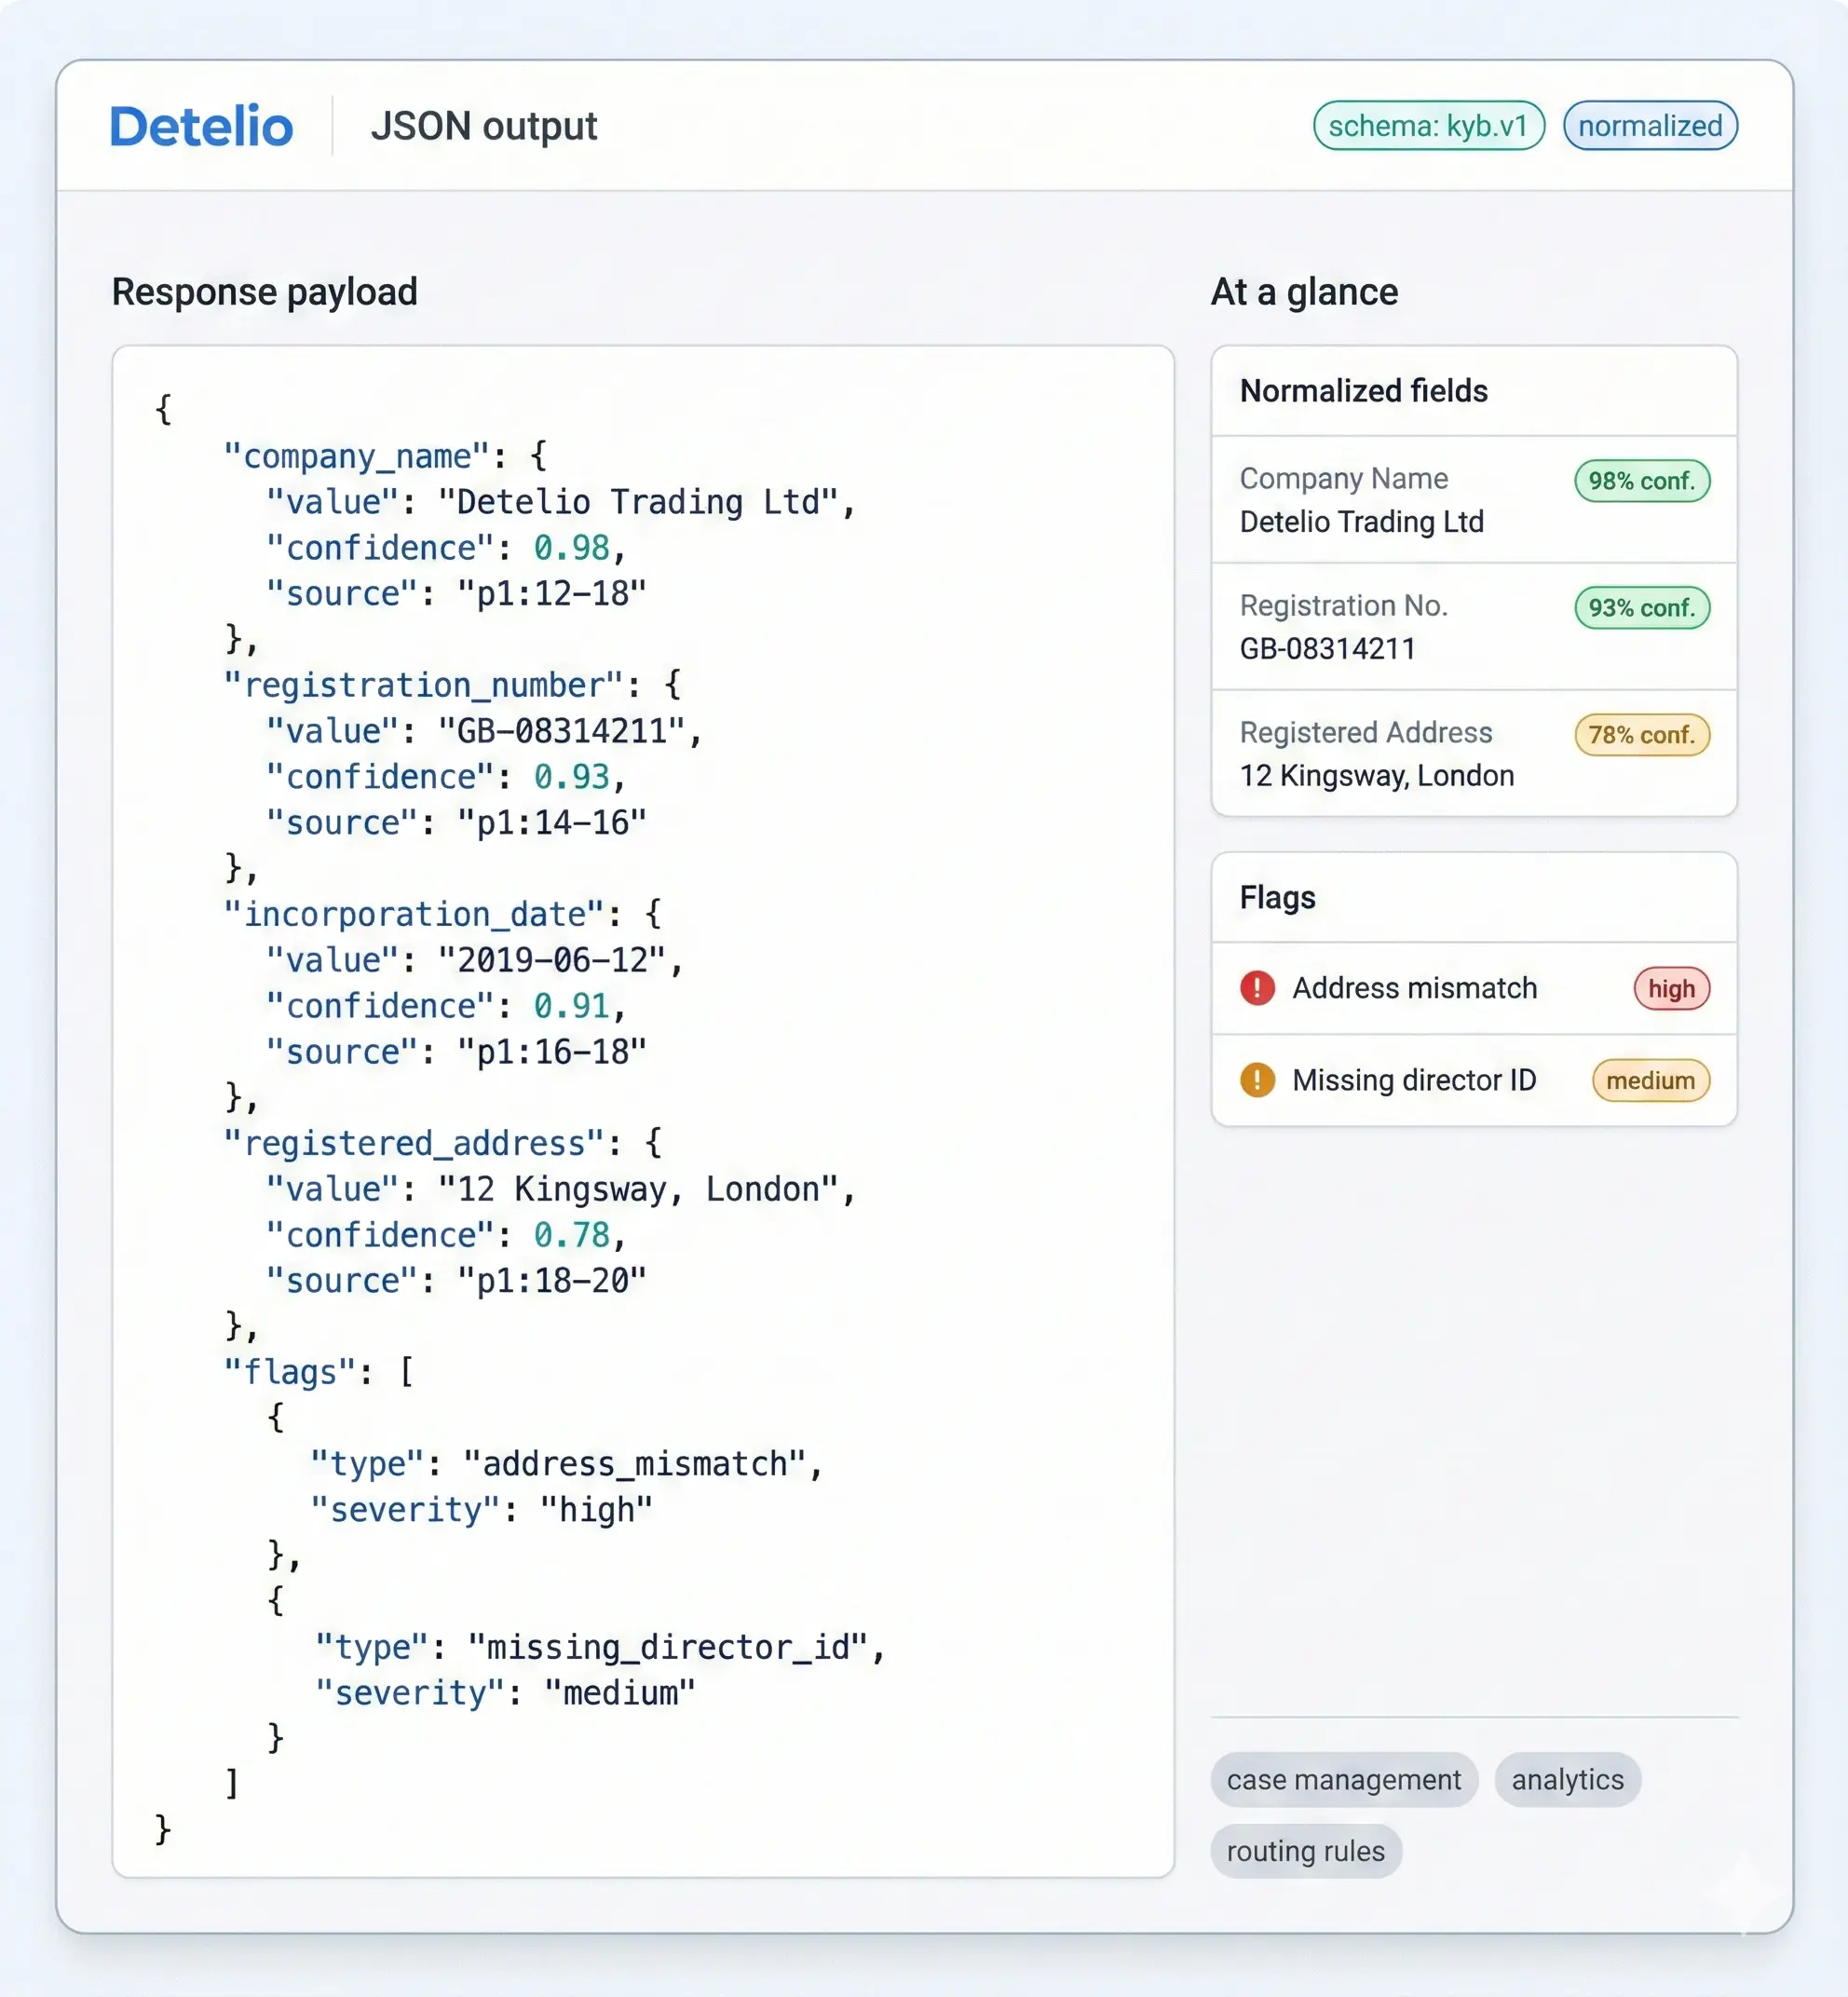Click the 78% conf. badge
This screenshot has width=1848, height=1997.
[x=1642, y=735]
